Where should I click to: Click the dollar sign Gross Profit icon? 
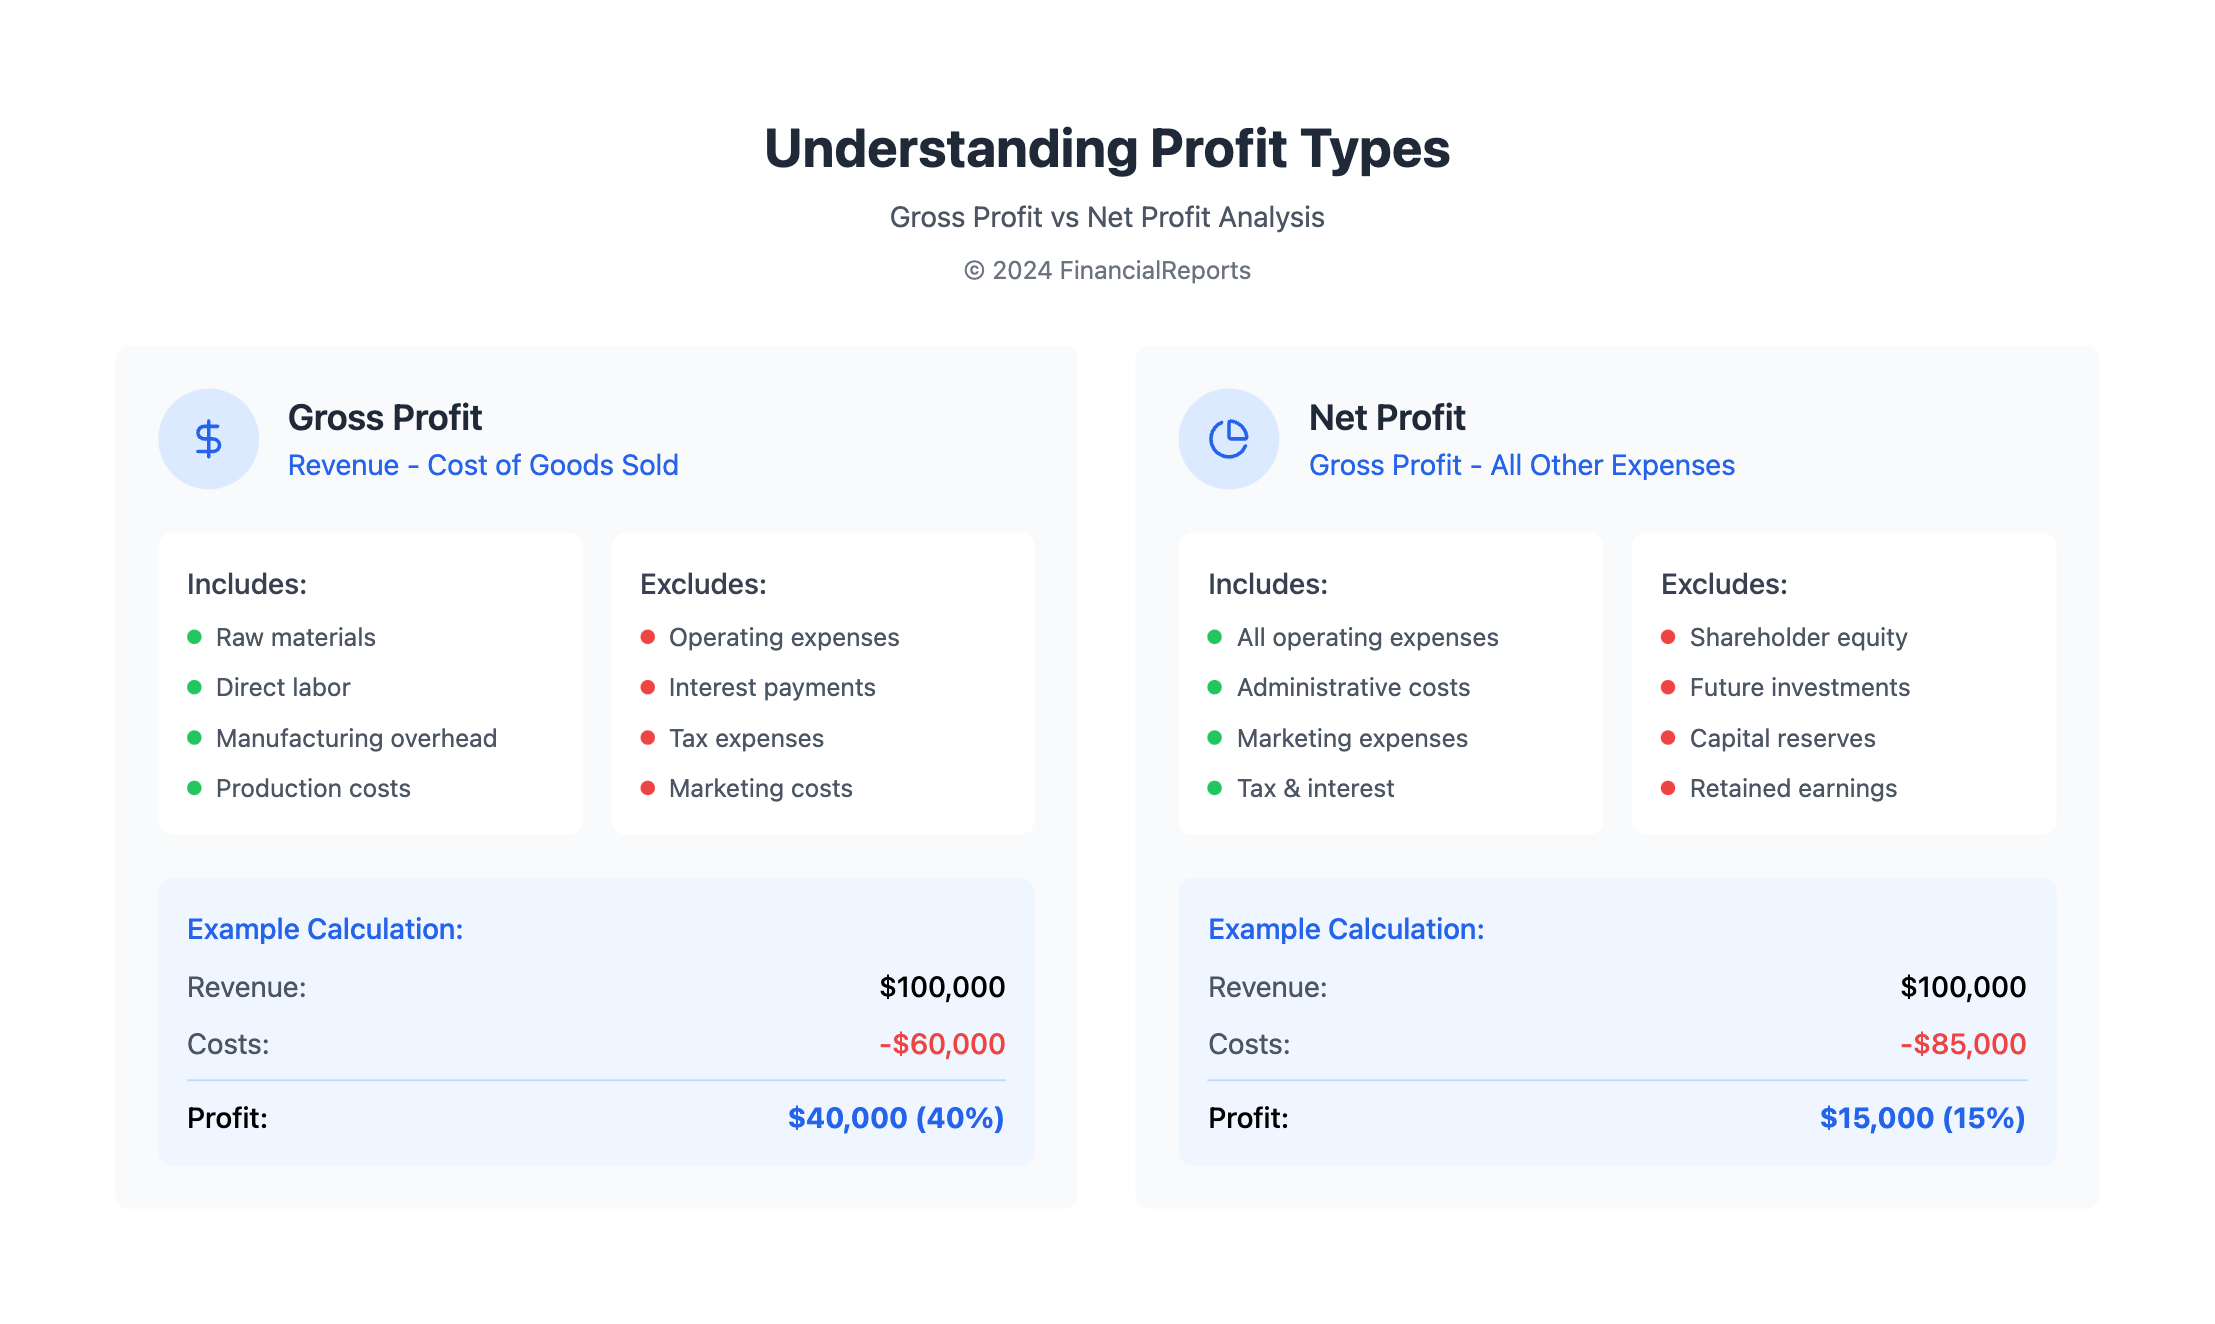click(208, 439)
